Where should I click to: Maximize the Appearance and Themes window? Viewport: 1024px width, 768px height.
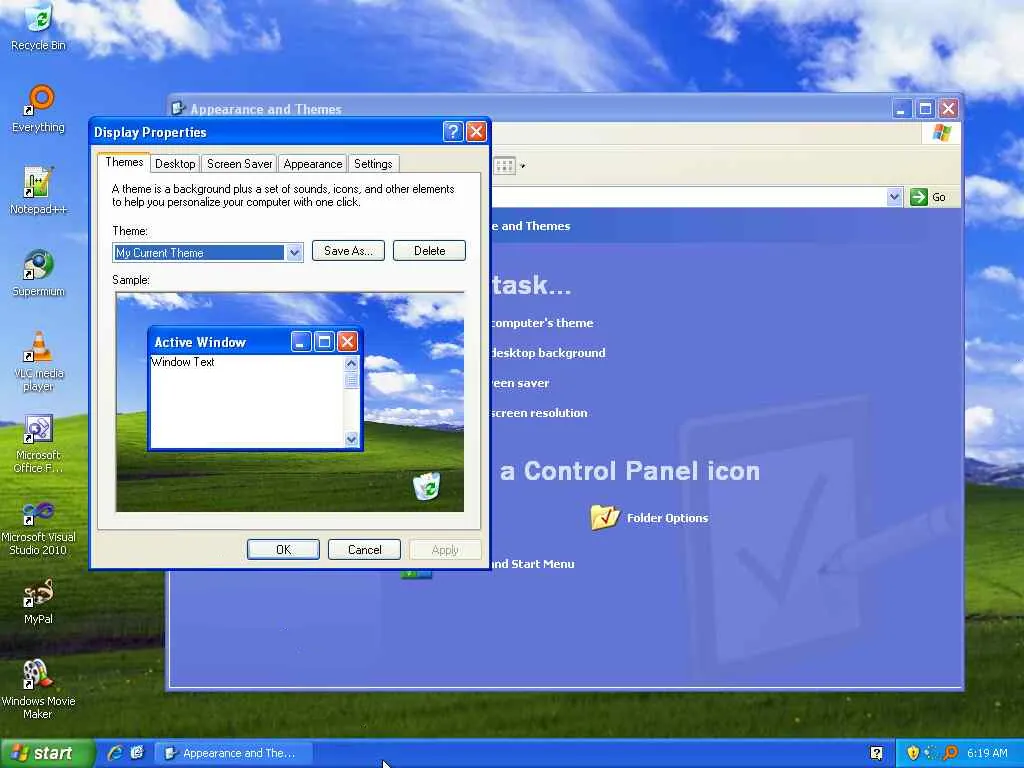(925, 108)
